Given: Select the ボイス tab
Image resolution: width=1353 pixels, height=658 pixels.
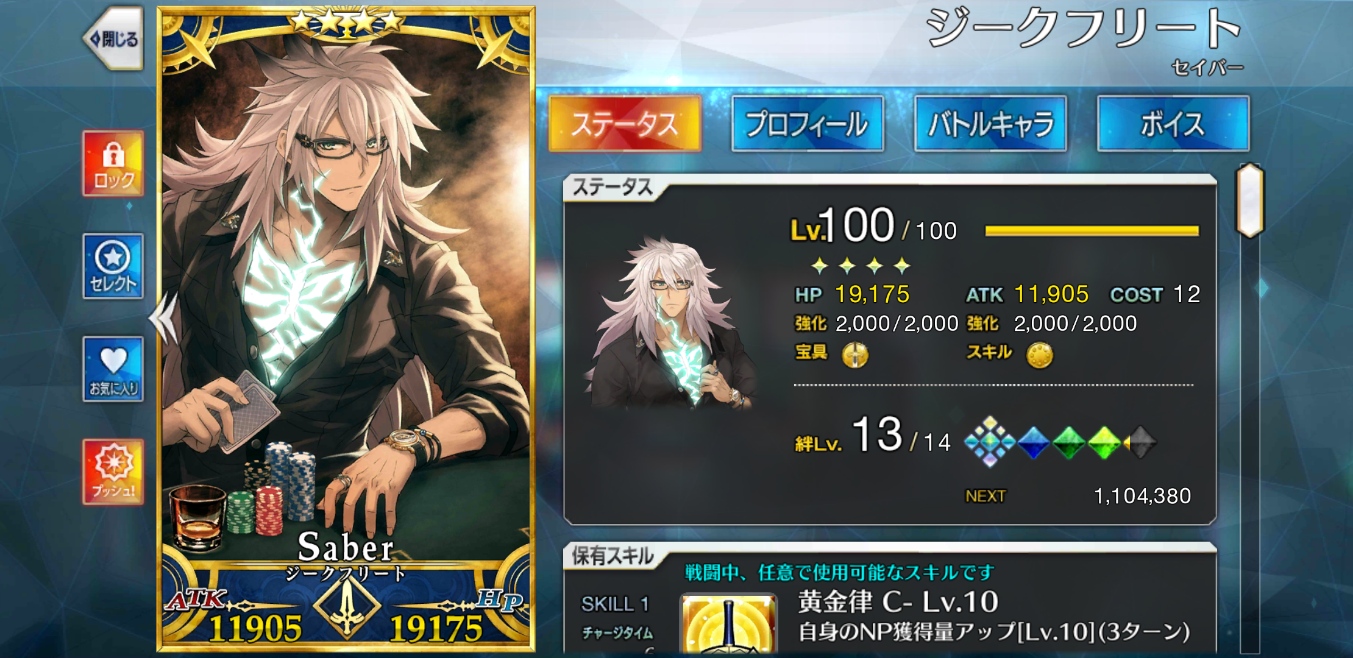Looking at the screenshot, I should point(1173,124).
